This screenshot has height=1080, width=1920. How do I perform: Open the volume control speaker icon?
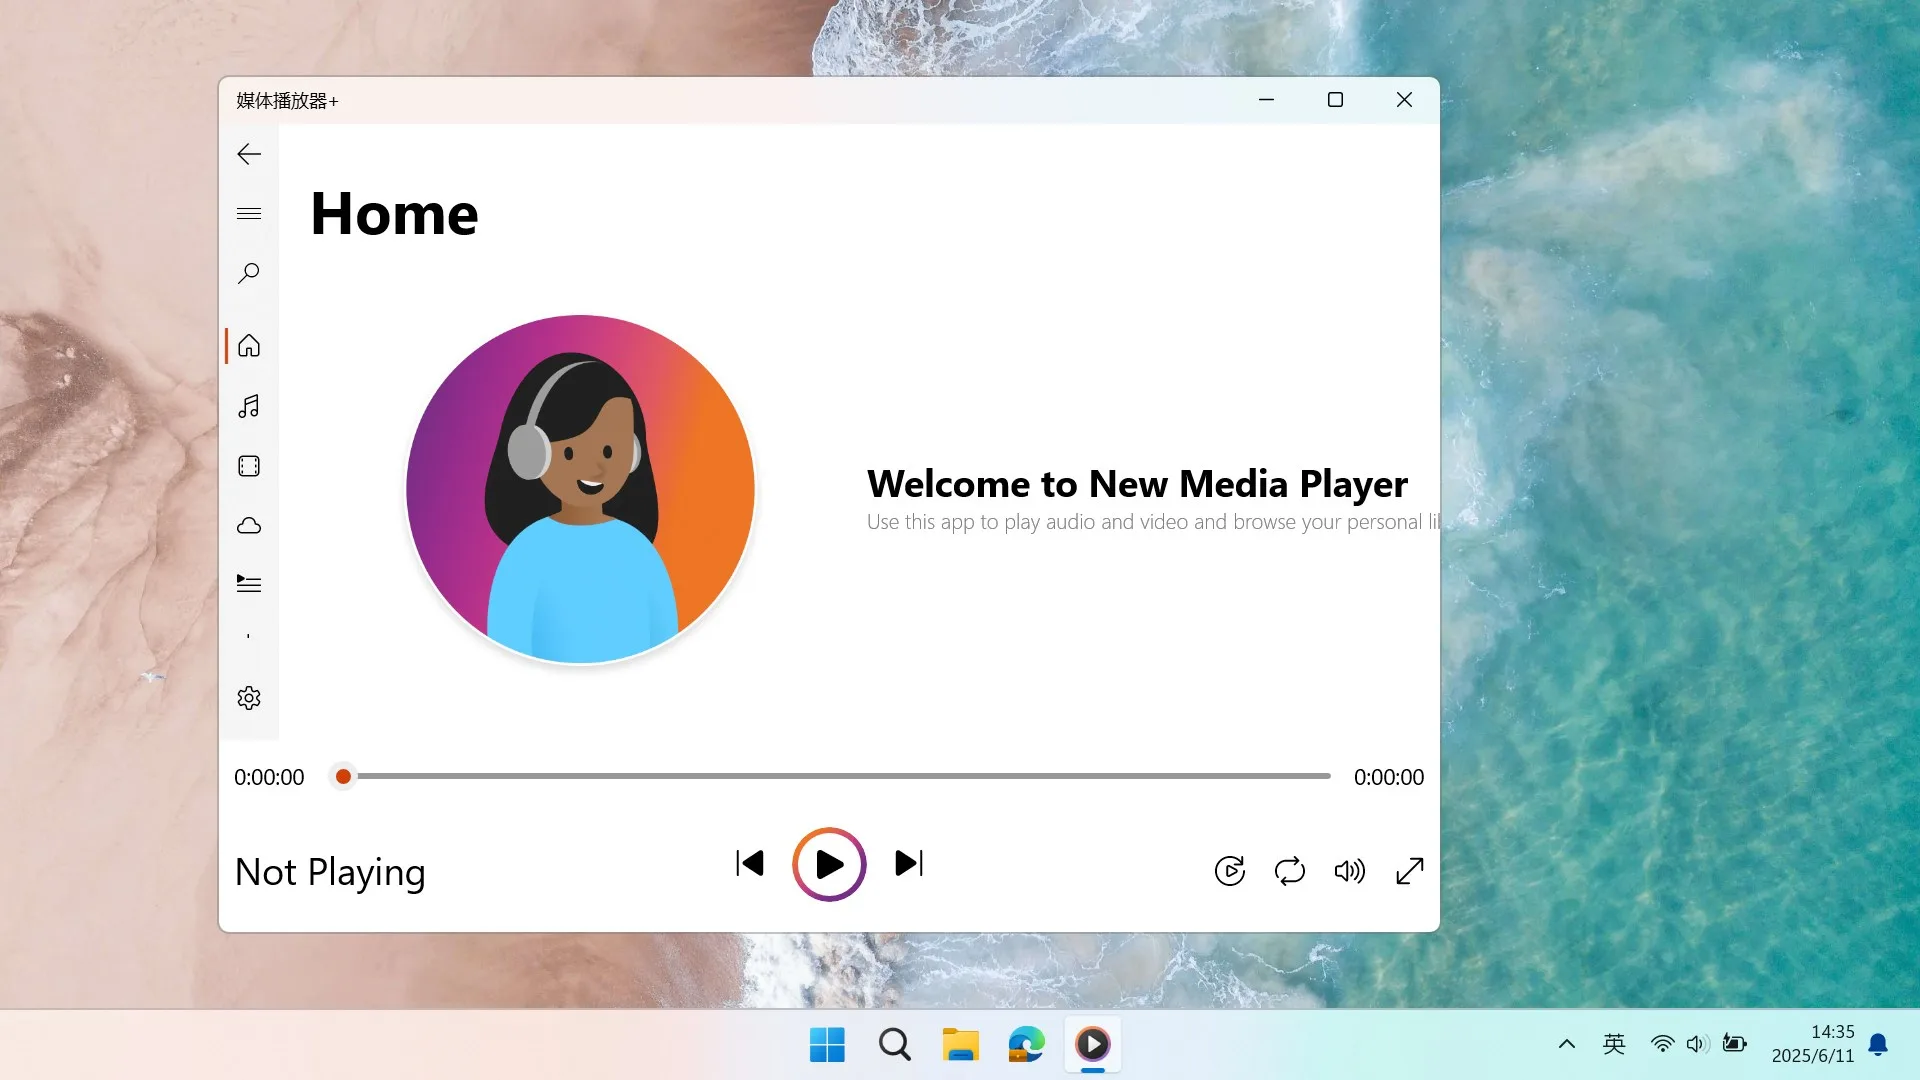[1350, 871]
